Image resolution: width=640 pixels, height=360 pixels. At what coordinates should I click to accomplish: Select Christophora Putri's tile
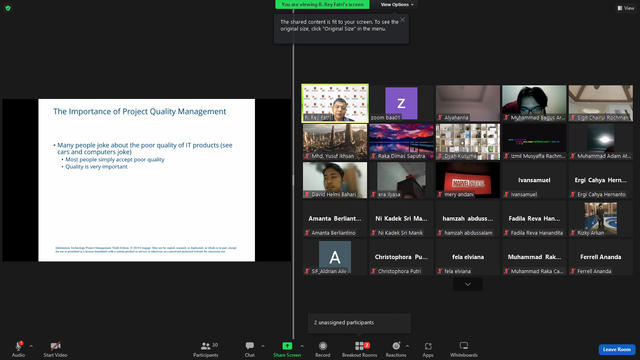coord(401,257)
